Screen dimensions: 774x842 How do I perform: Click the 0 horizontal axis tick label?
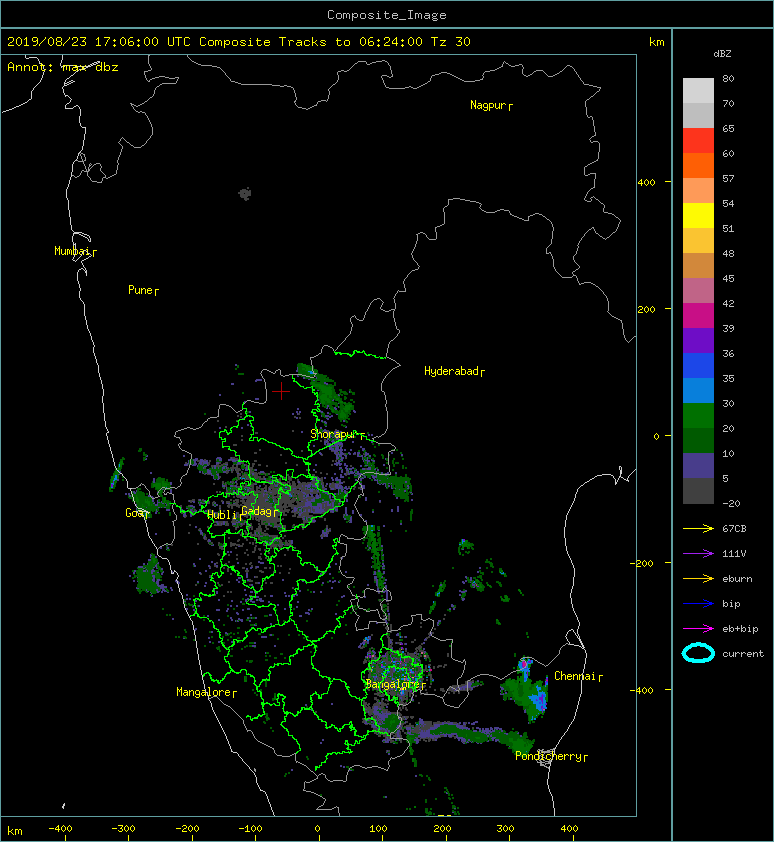(x=317, y=829)
